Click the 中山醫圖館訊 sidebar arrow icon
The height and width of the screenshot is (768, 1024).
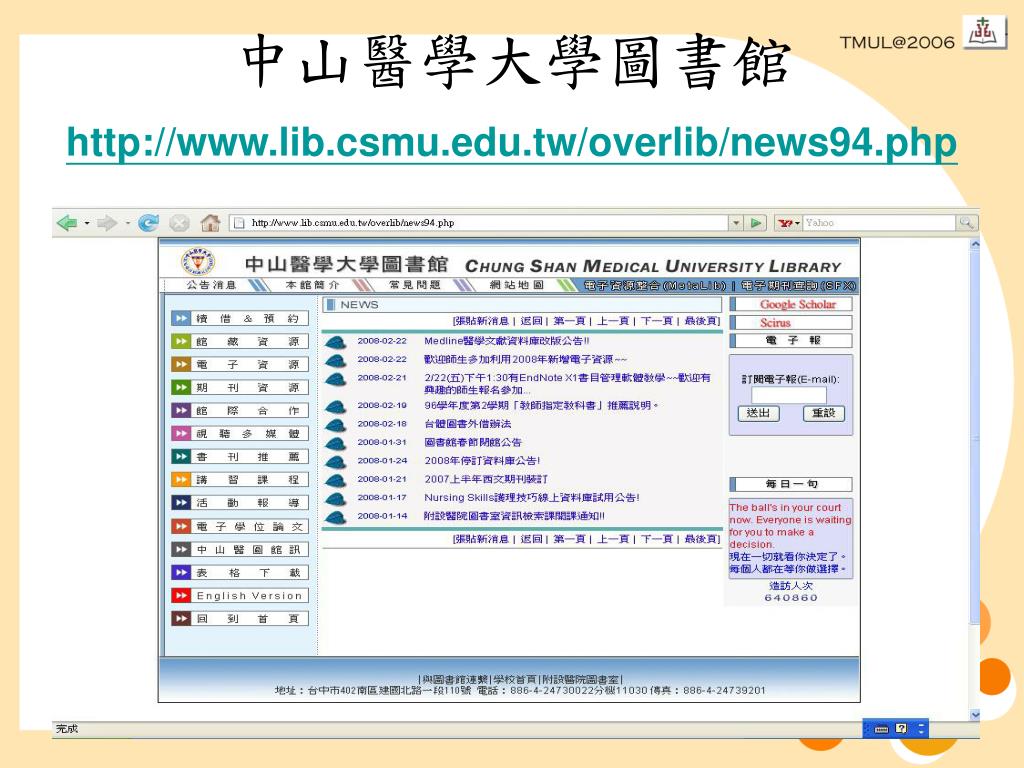coord(181,550)
